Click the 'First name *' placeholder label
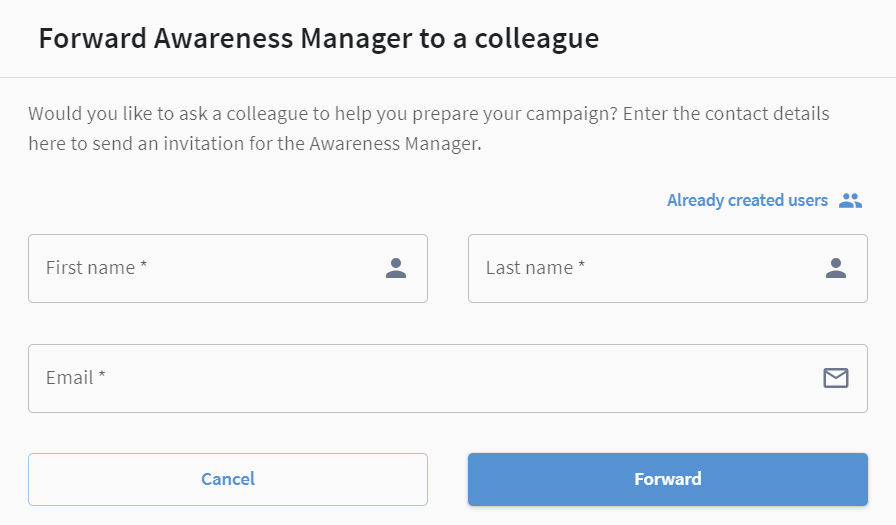 97,267
